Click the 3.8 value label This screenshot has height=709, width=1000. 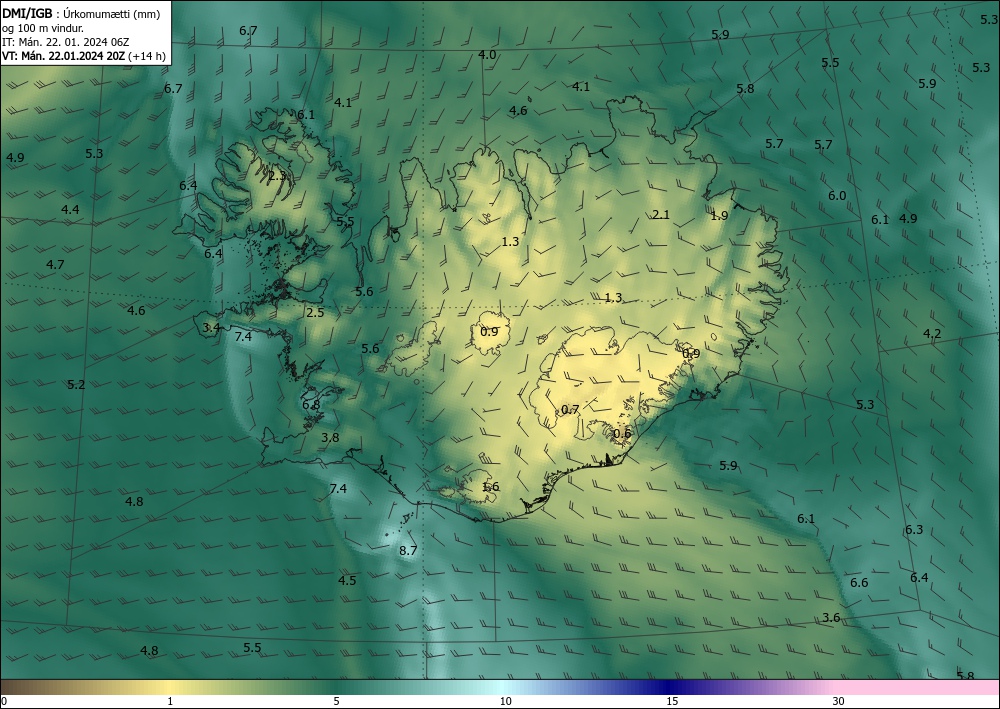click(330, 437)
